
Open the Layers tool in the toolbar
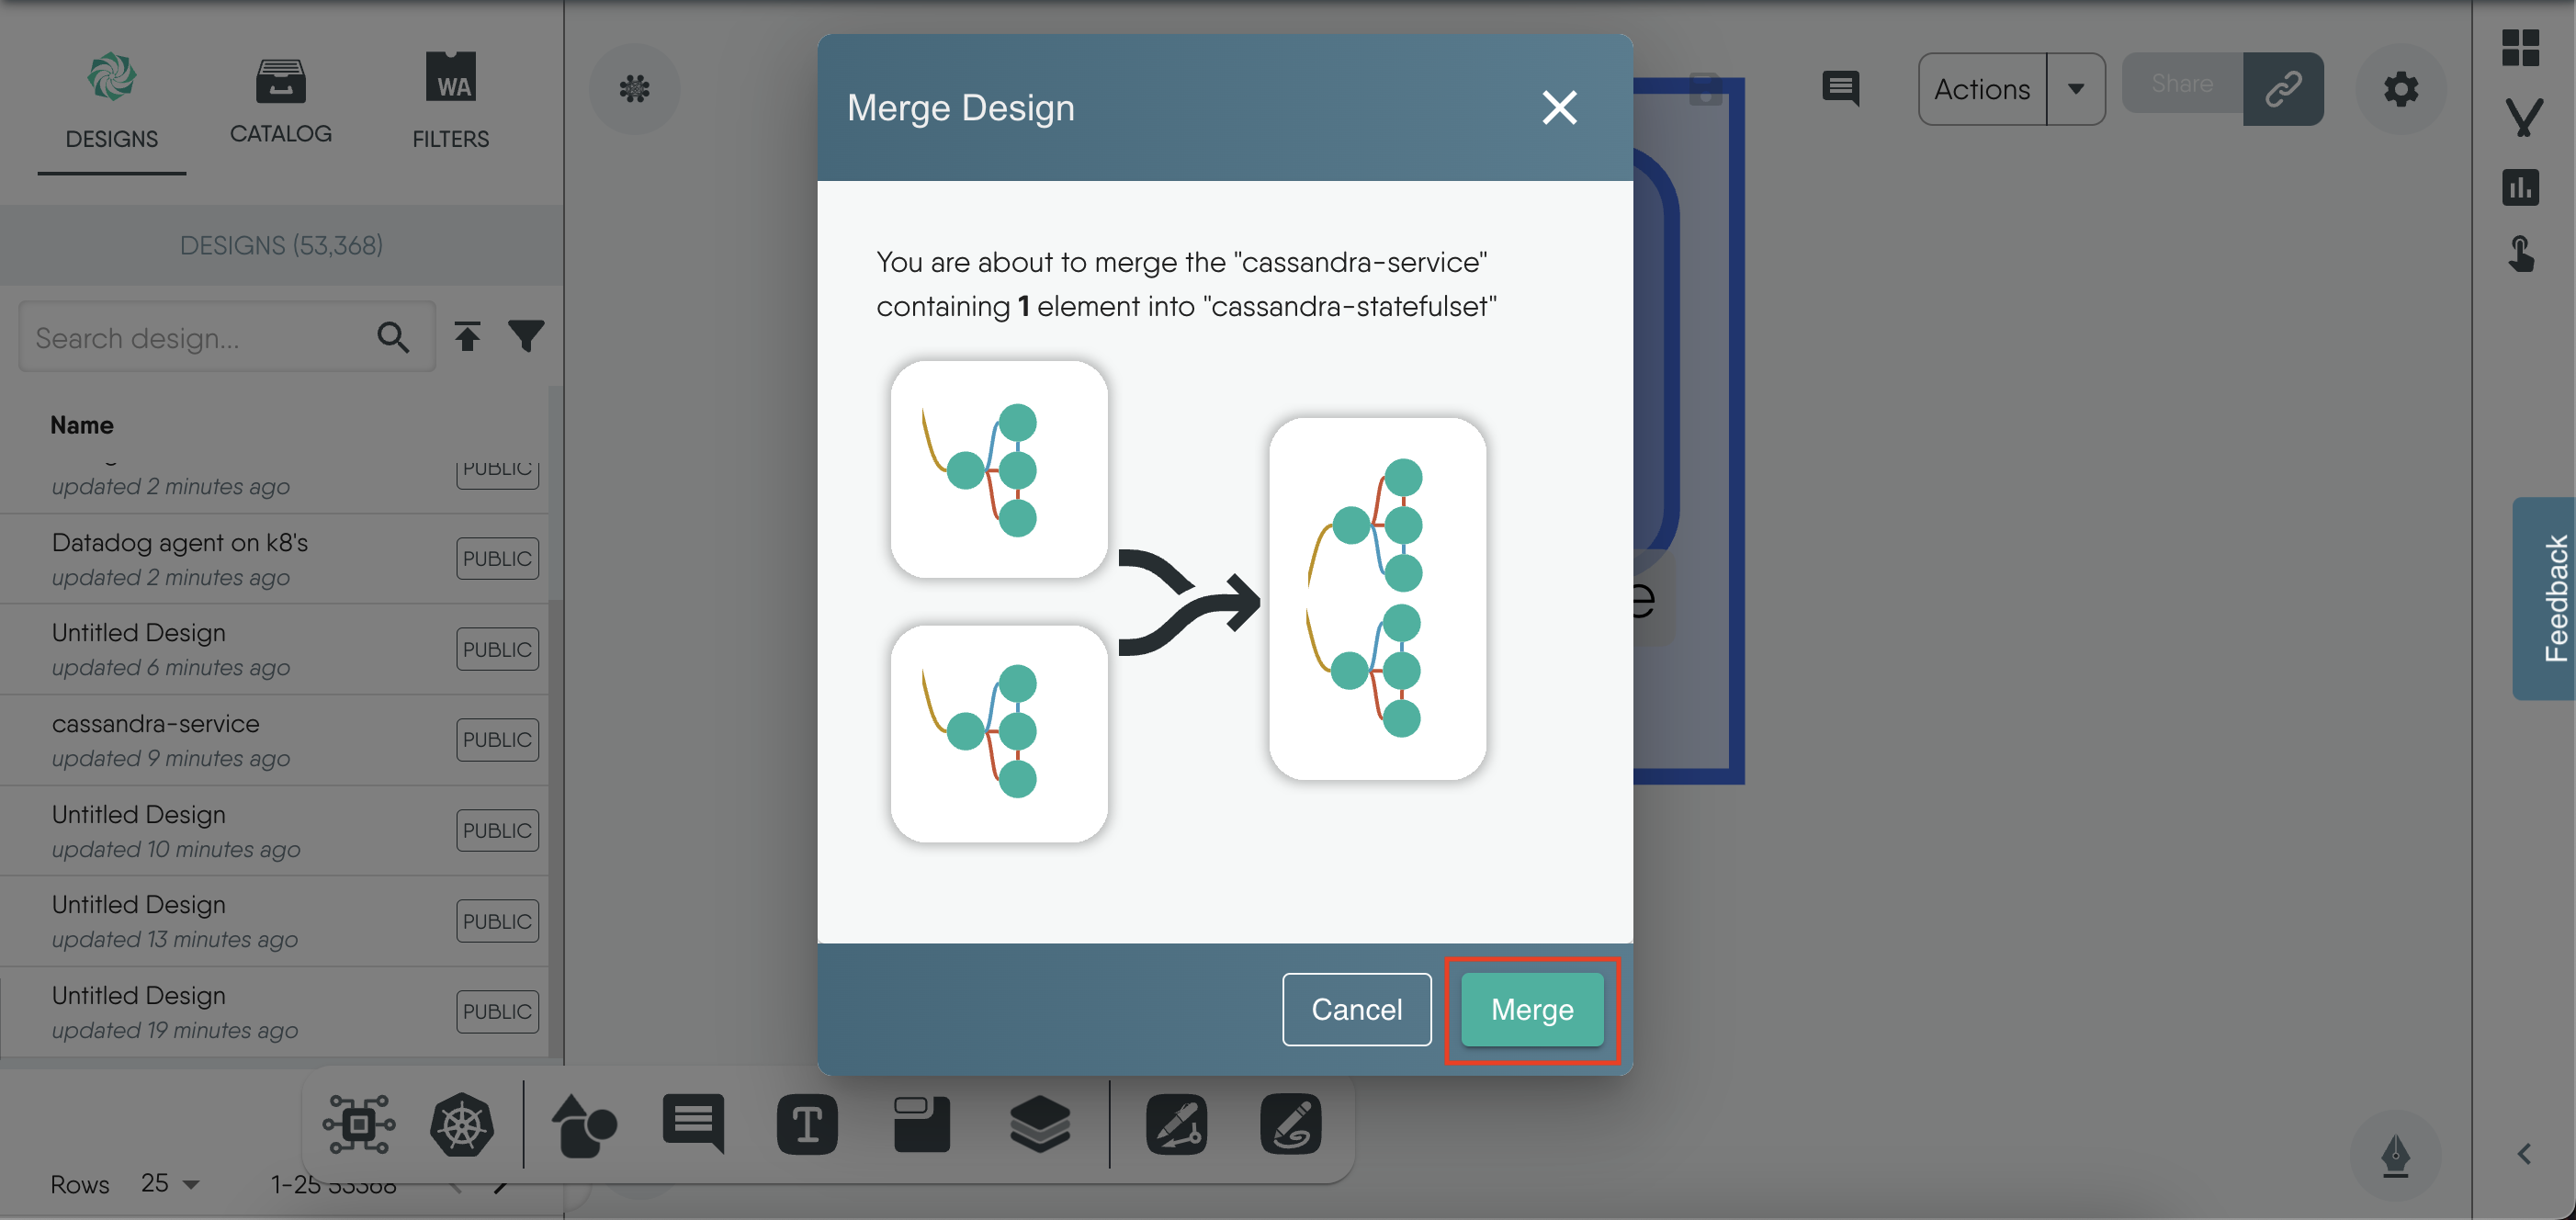pyautogui.click(x=1040, y=1125)
